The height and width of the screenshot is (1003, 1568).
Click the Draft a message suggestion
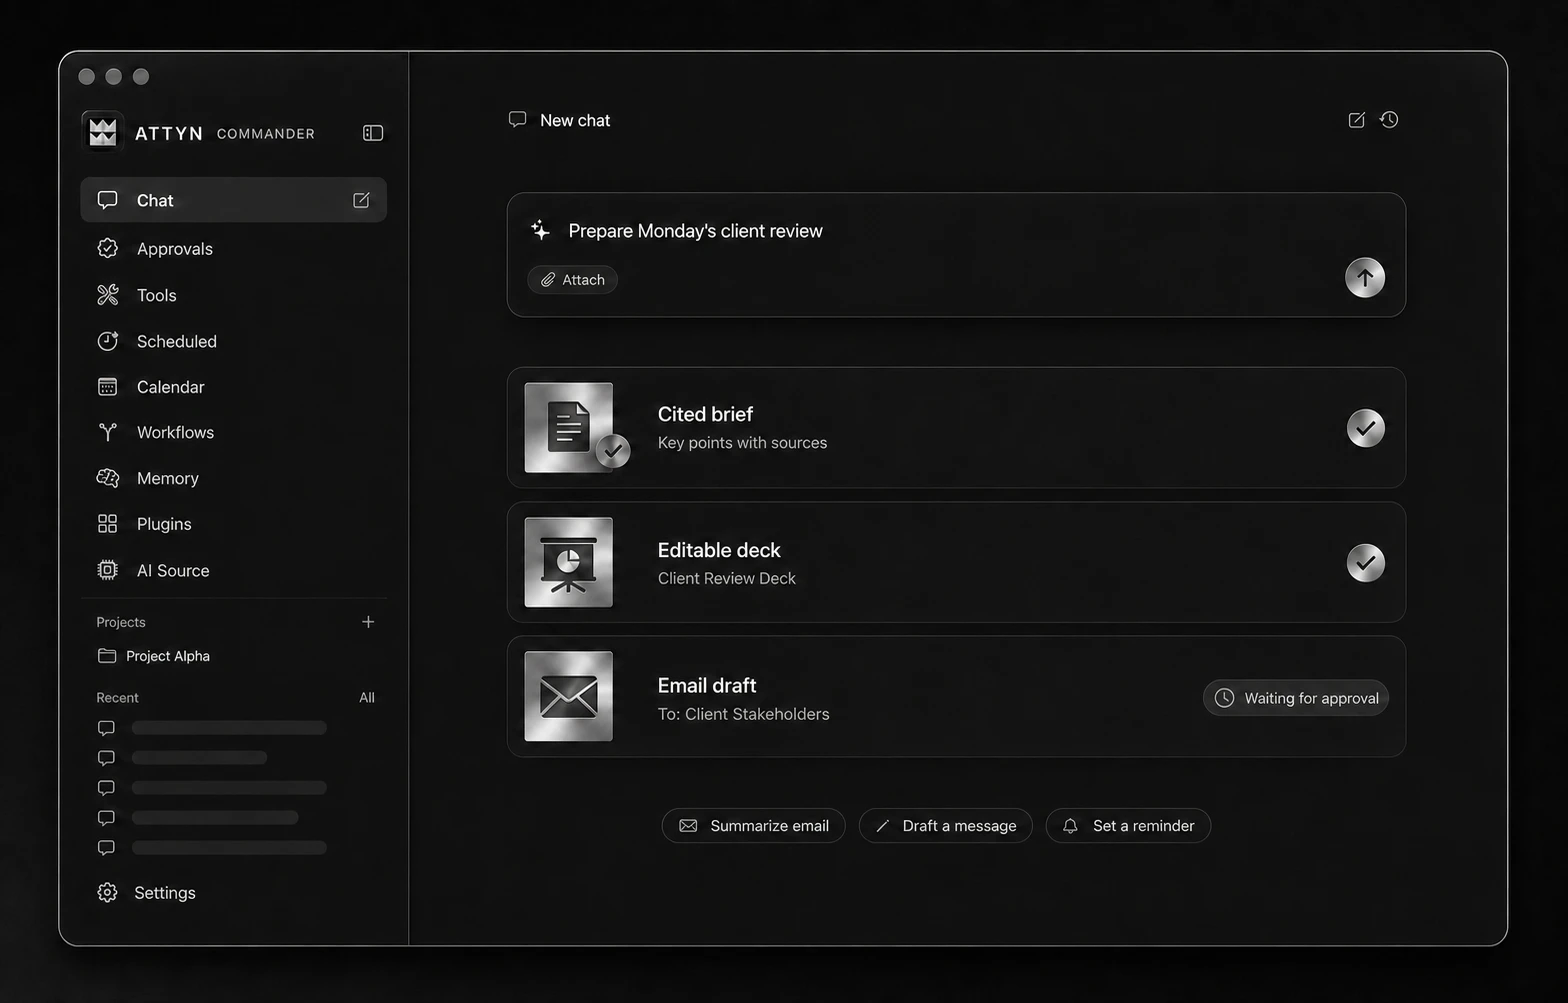946,826
